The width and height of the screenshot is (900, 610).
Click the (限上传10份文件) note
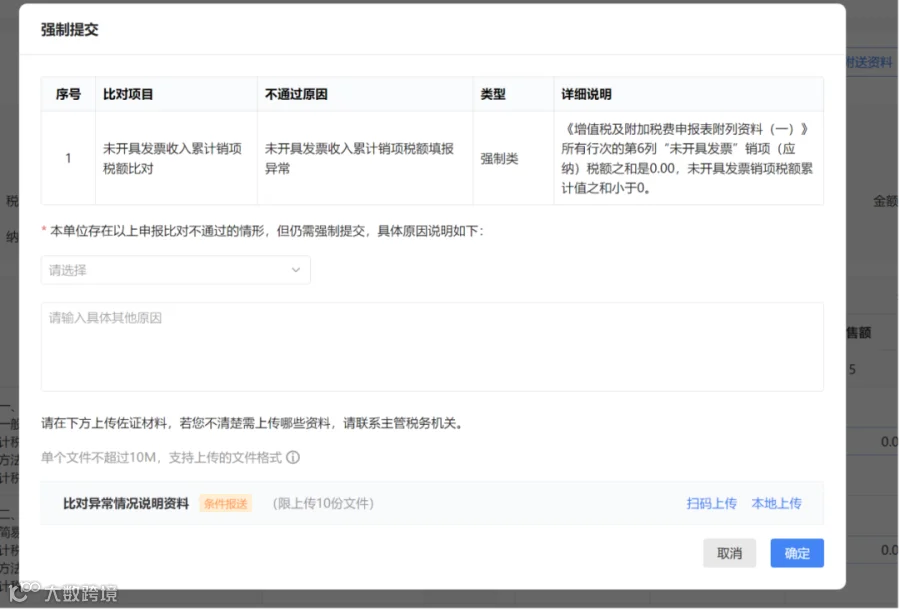click(x=323, y=504)
